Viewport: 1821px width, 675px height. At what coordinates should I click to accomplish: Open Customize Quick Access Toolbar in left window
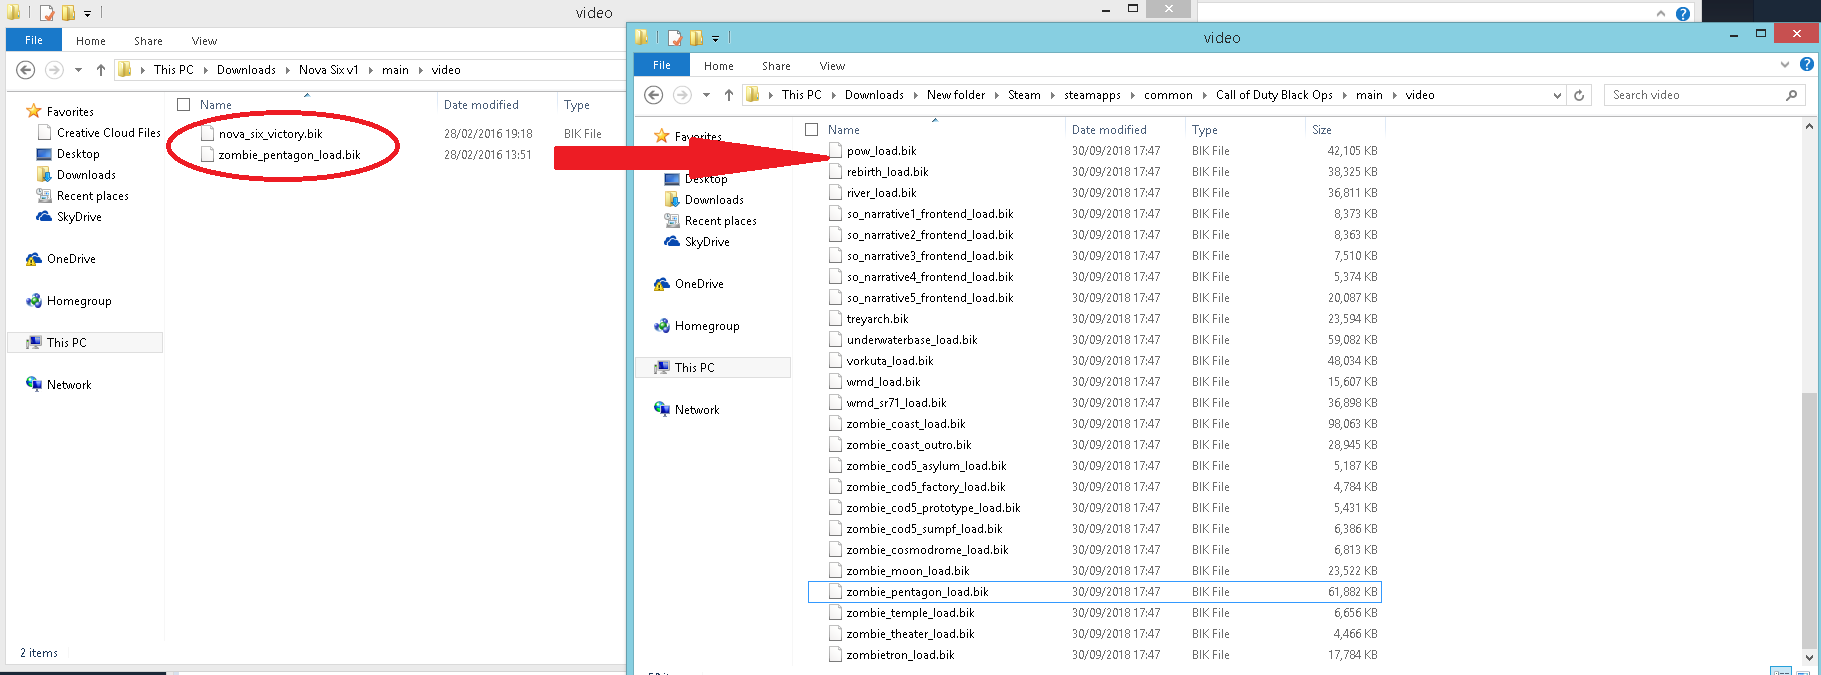point(87,14)
